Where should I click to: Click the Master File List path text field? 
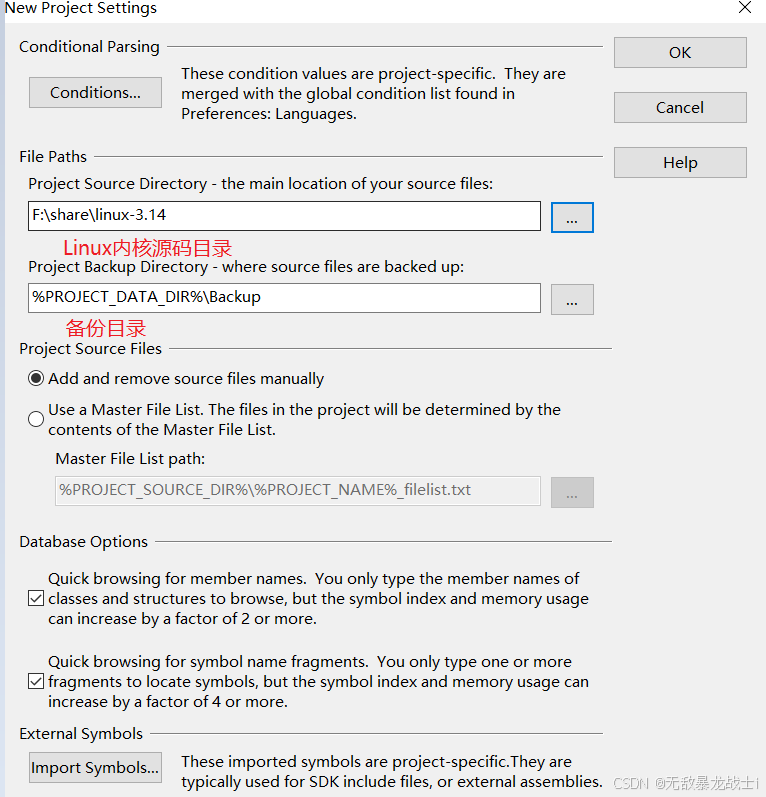tap(297, 491)
